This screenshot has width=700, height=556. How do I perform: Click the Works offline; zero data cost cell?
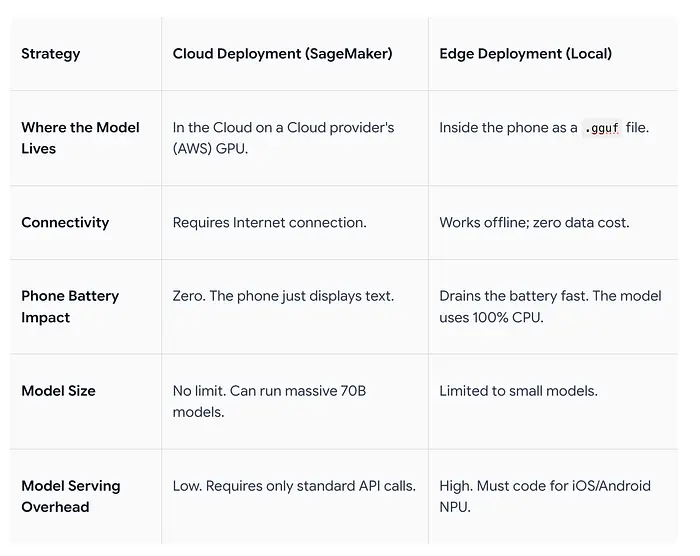(534, 223)
